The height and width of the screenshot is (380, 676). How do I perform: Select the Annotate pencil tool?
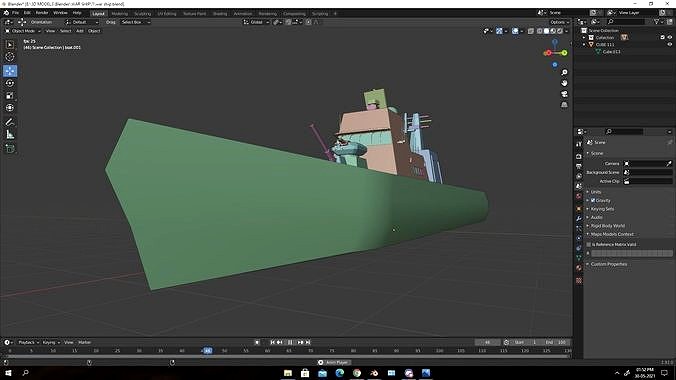(10, 122)
